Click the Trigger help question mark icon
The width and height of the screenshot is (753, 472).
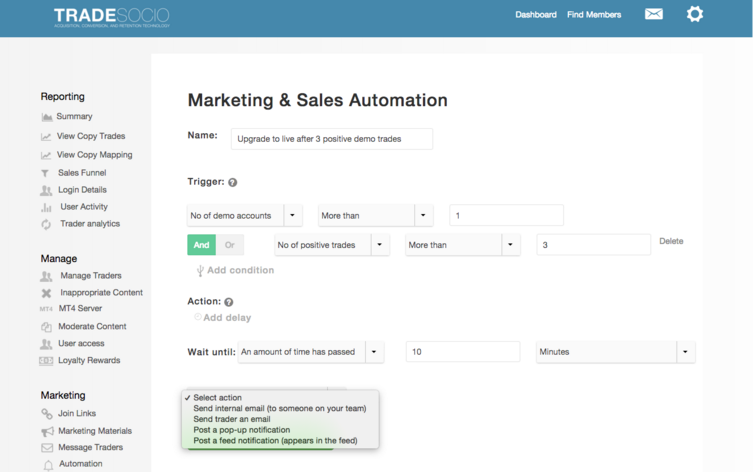[233, 183]
